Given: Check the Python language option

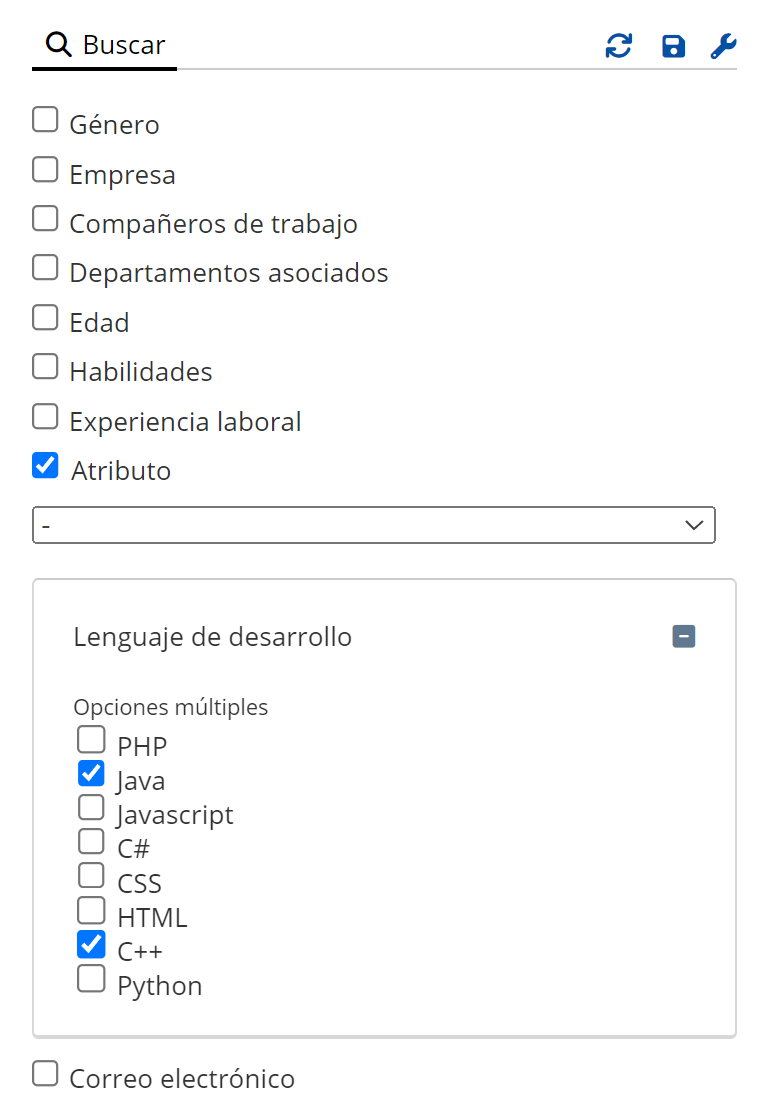Looking at the screenshot, I should pos(91,979).
